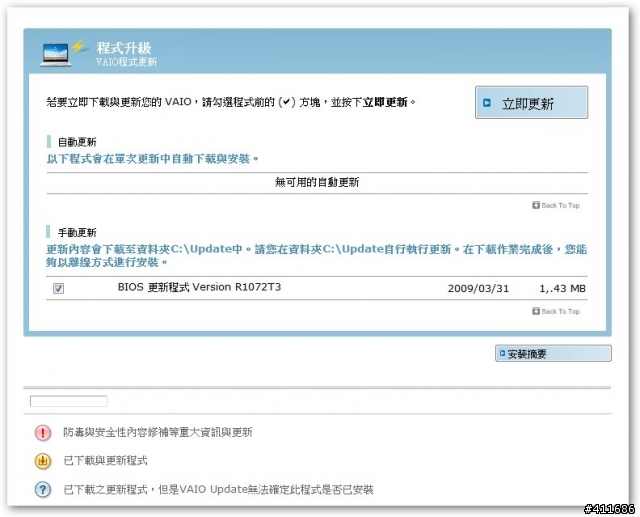Click the empty input box above legend
Image resolution: width=640 pixels, height=517 pixels.
pos(69,401)
